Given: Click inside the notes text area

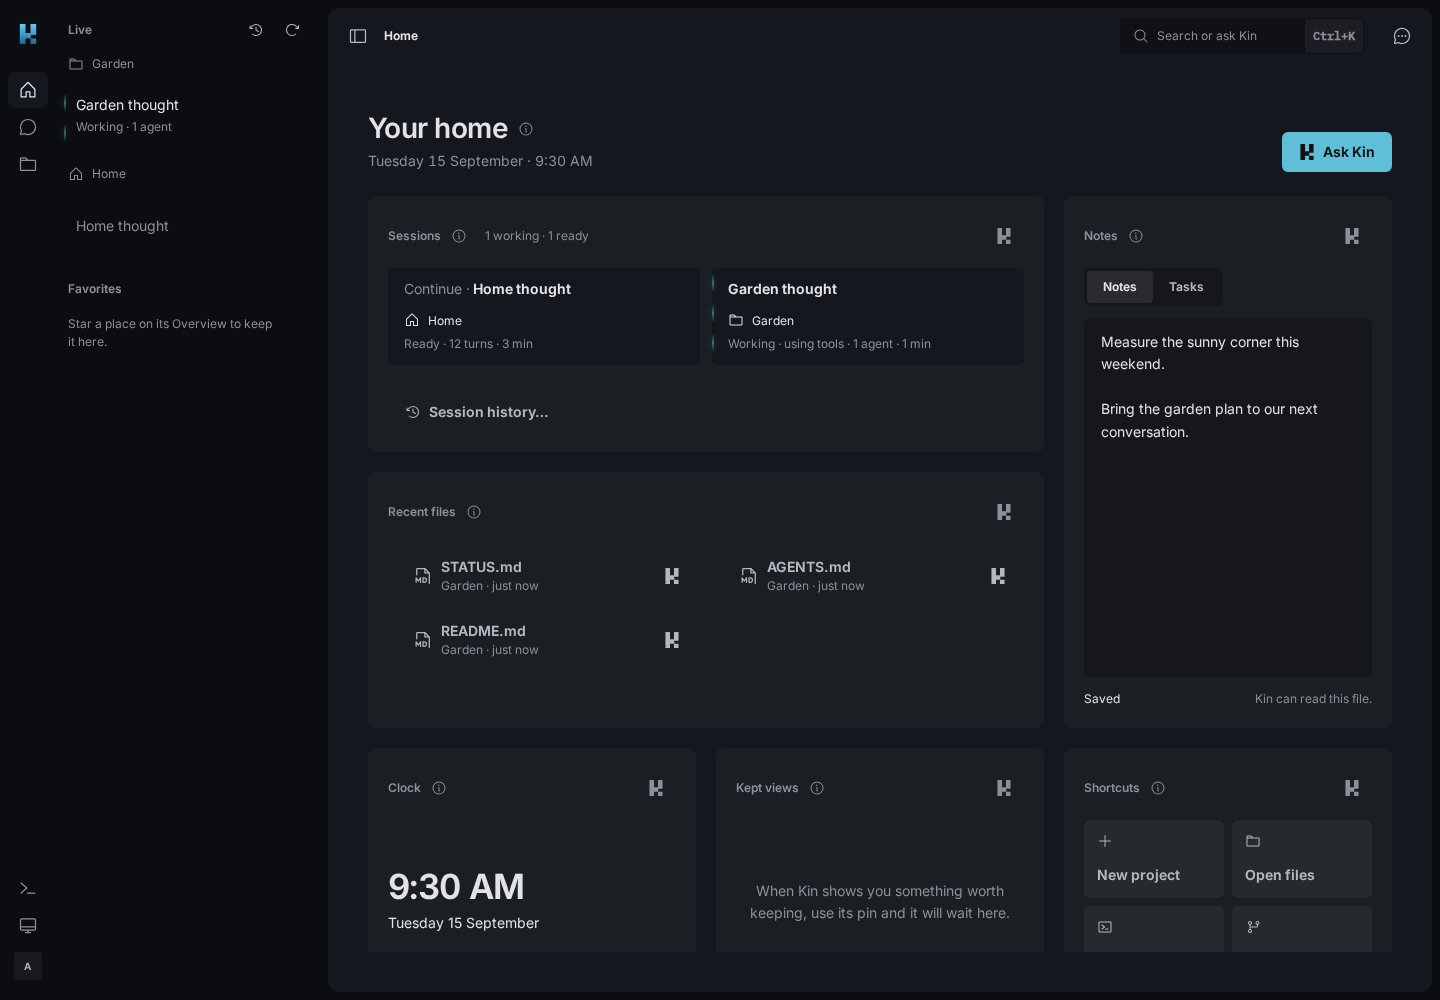Looking at the screenshot, I should point(1228,498).
